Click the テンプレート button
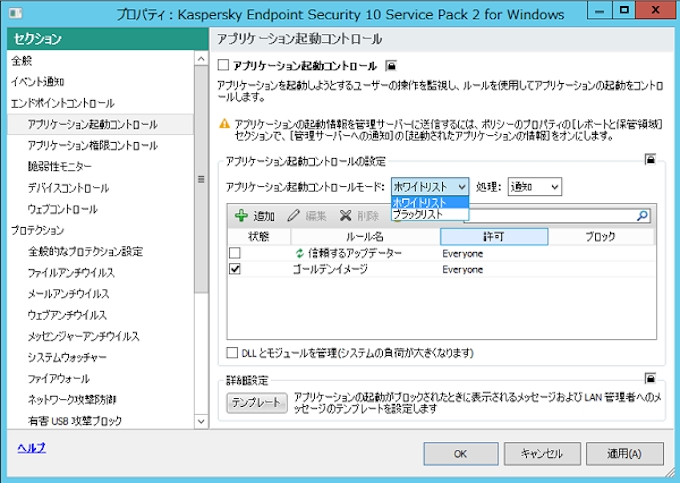This screenshot has height=483, width=680. (x=255, y=402)
